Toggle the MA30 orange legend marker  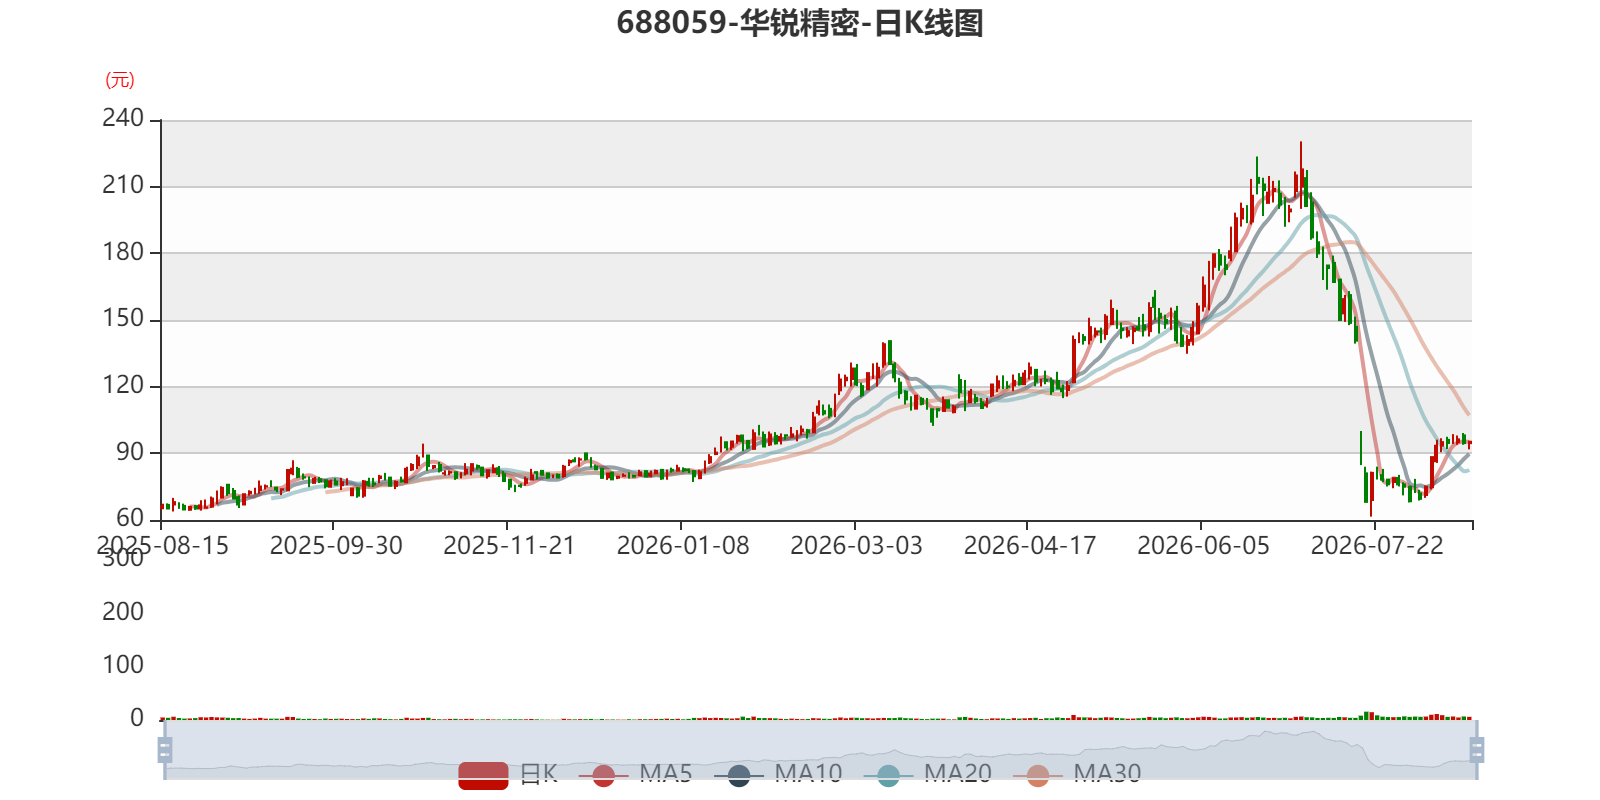[x=1038, y=775]
